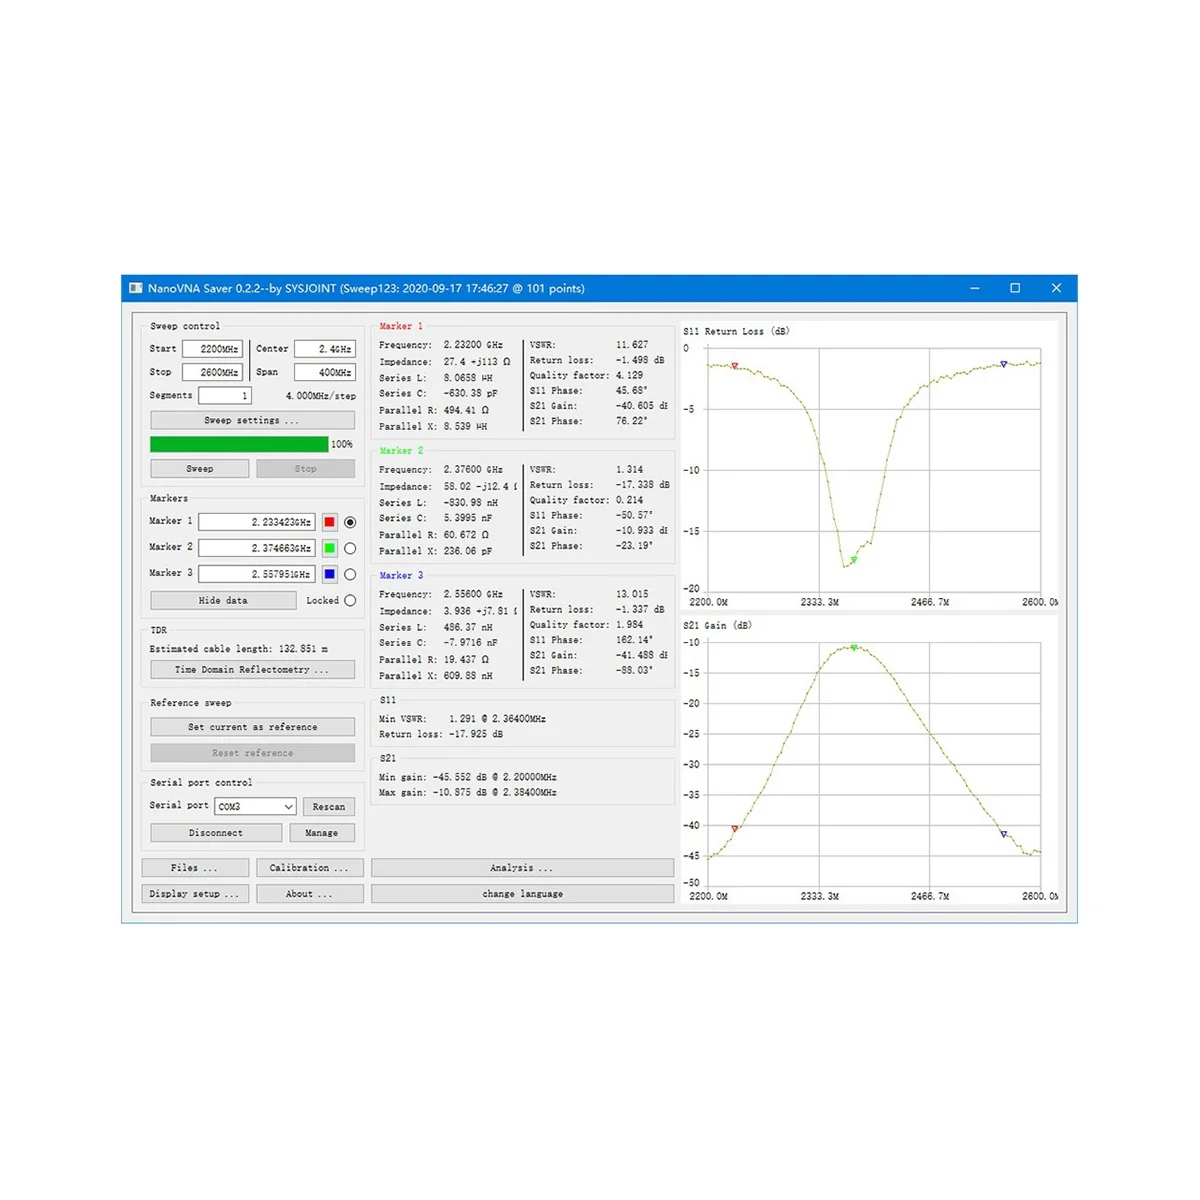Open Time Domain Reflectometry window
Viewport: 1200px width, 1200px height.
(252, 670)
